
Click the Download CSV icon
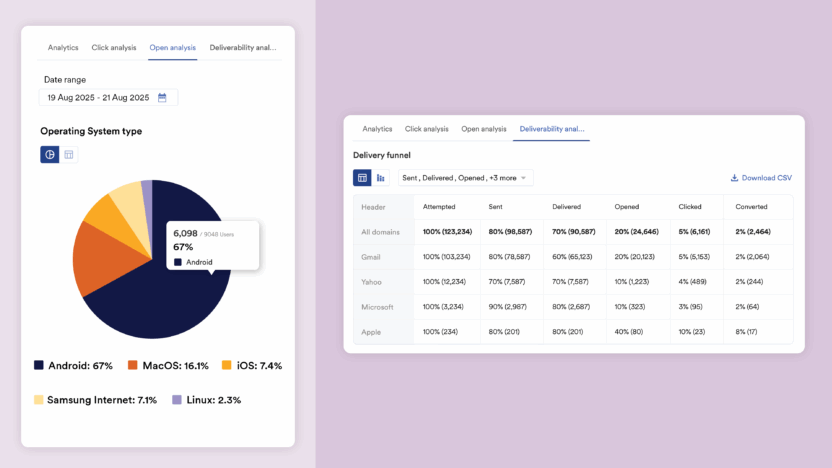(734, 178)
